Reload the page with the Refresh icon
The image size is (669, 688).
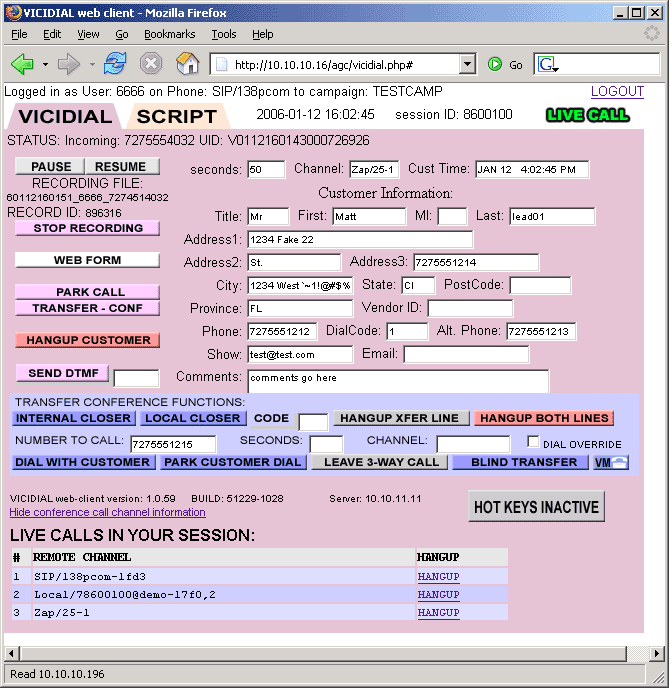click(115, 64)
